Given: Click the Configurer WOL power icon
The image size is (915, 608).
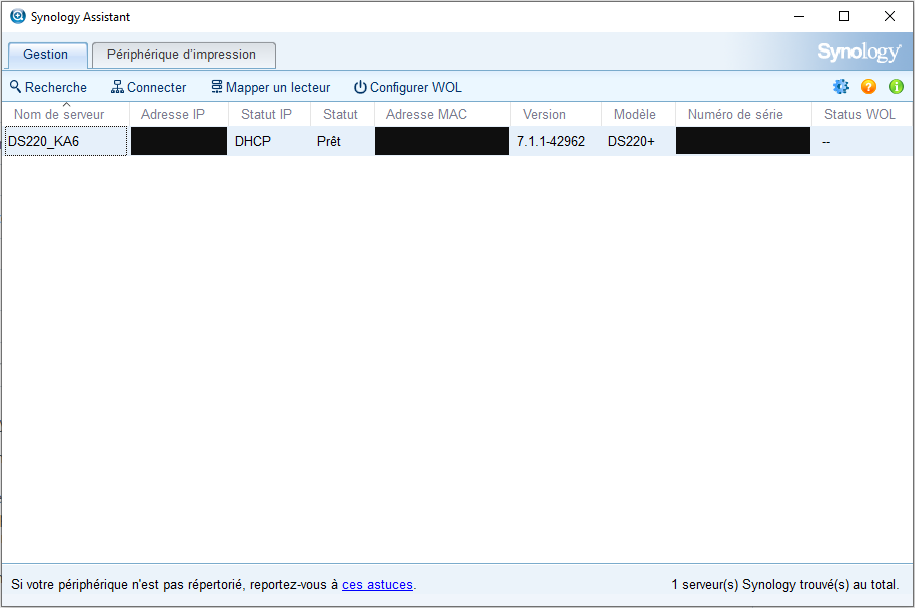Looking at the screenshot, I should [360, 87].
